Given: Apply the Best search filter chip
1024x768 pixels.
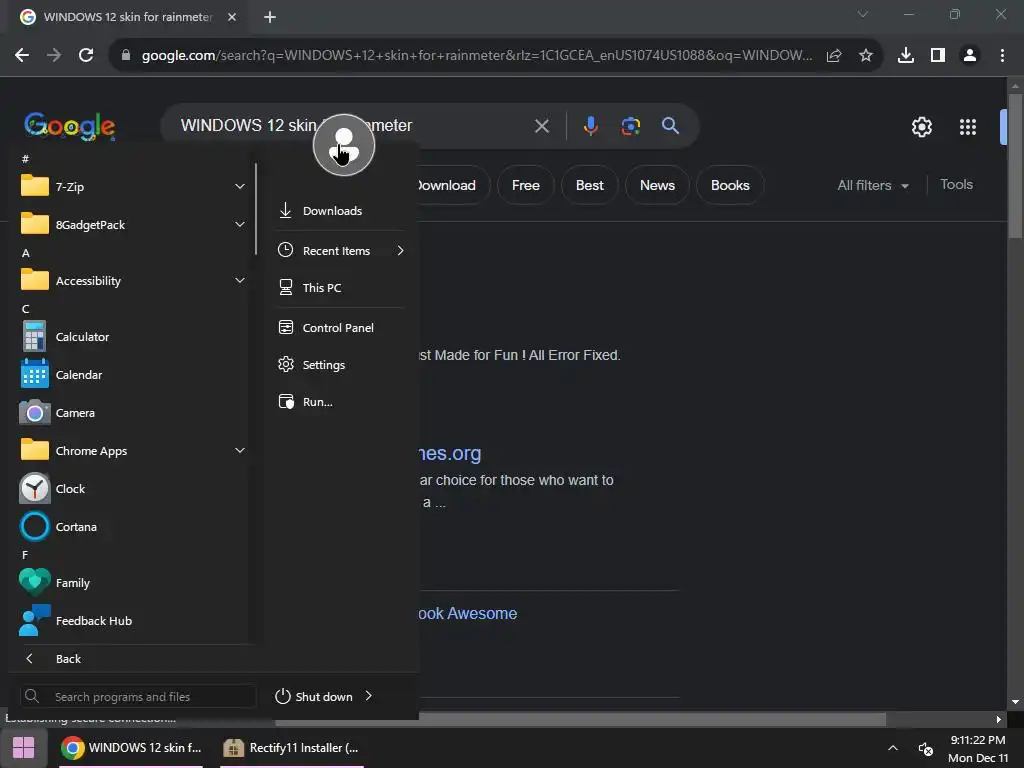Looking at the screenshot, I should click(589, 185).
